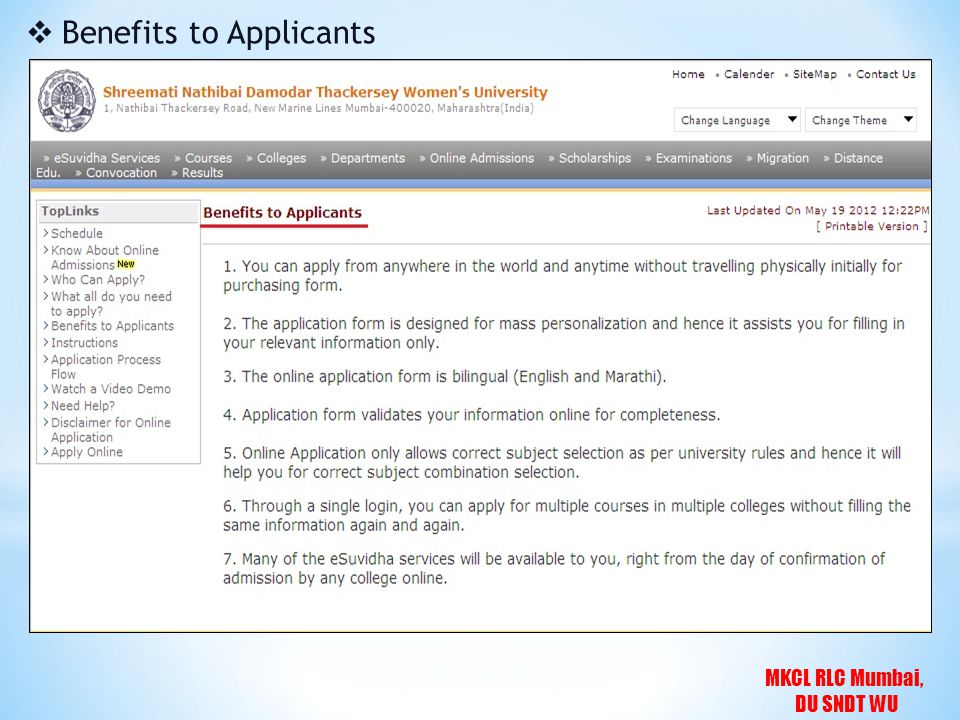960x720 pixels.
Task: Open the eSuvidha Services menu
Action: click(x=107, y=158)
